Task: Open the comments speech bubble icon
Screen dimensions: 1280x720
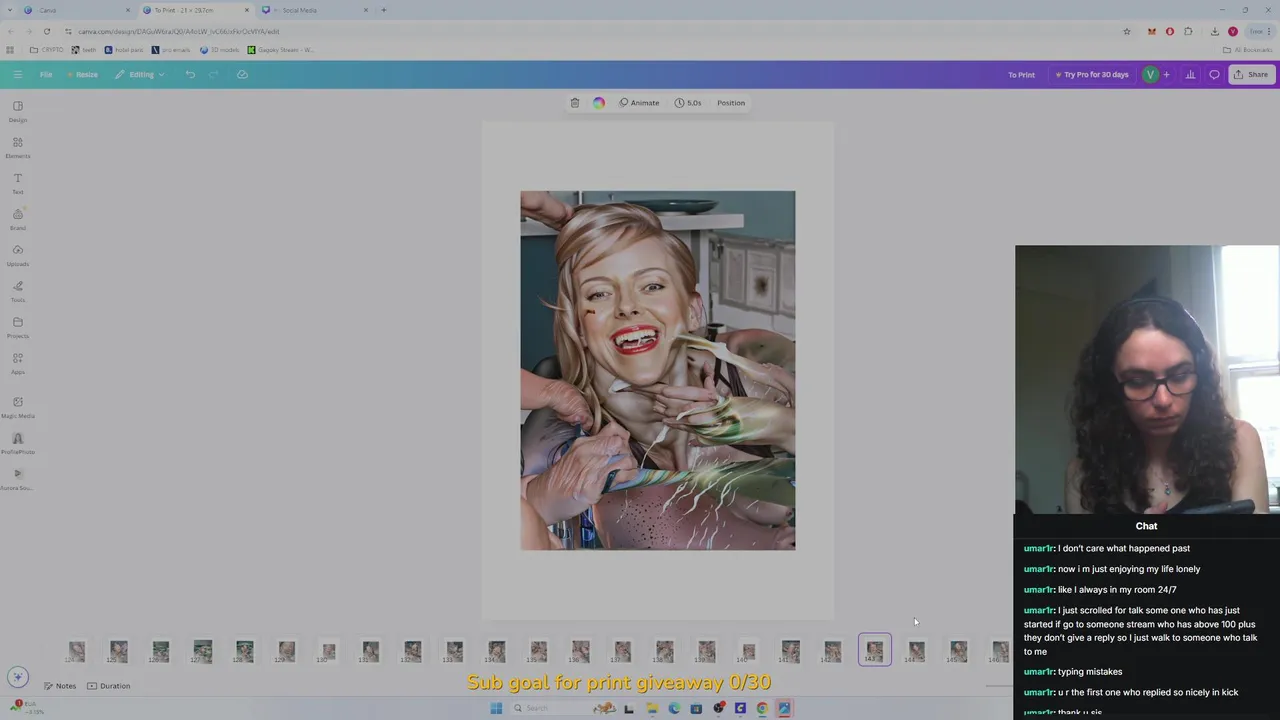Action: [x=1214, y=75]
